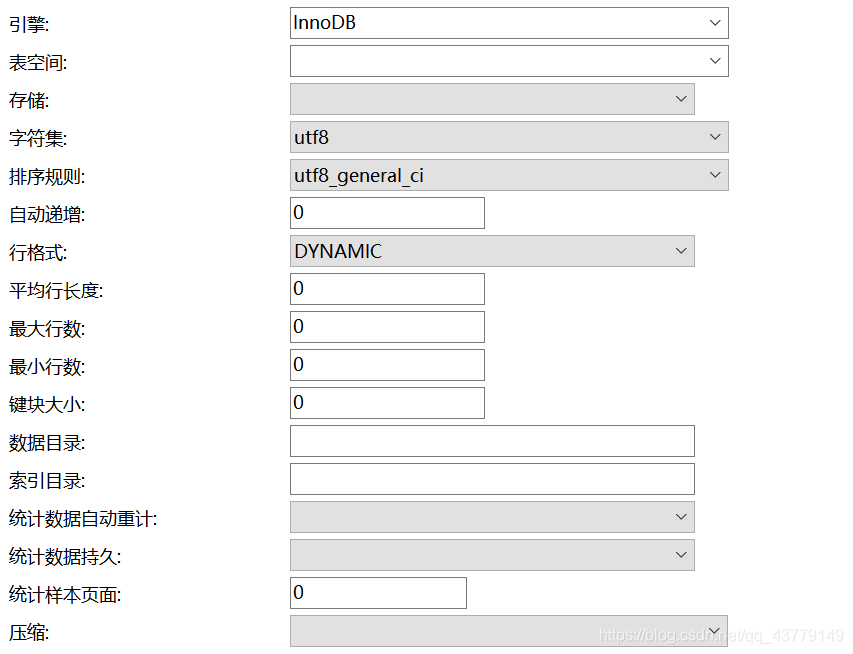Open the 统计数据自动重计 dropdown
This screenshot has height=654, width=853.
[490, 517]
